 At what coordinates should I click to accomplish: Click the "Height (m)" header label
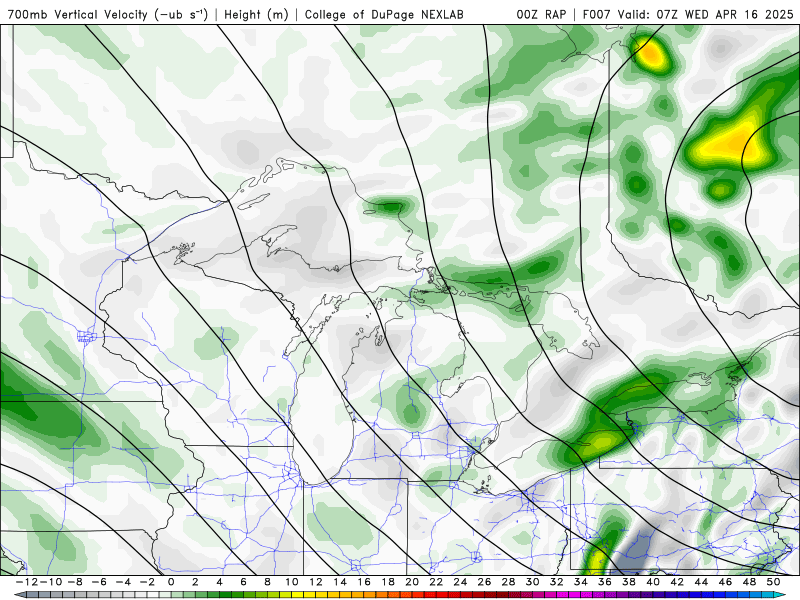click(256, 14)
